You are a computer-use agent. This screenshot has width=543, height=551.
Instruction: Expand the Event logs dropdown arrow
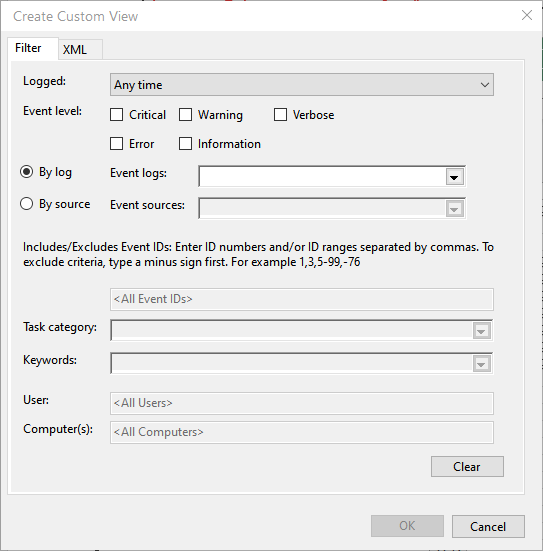tap(454, 177)
